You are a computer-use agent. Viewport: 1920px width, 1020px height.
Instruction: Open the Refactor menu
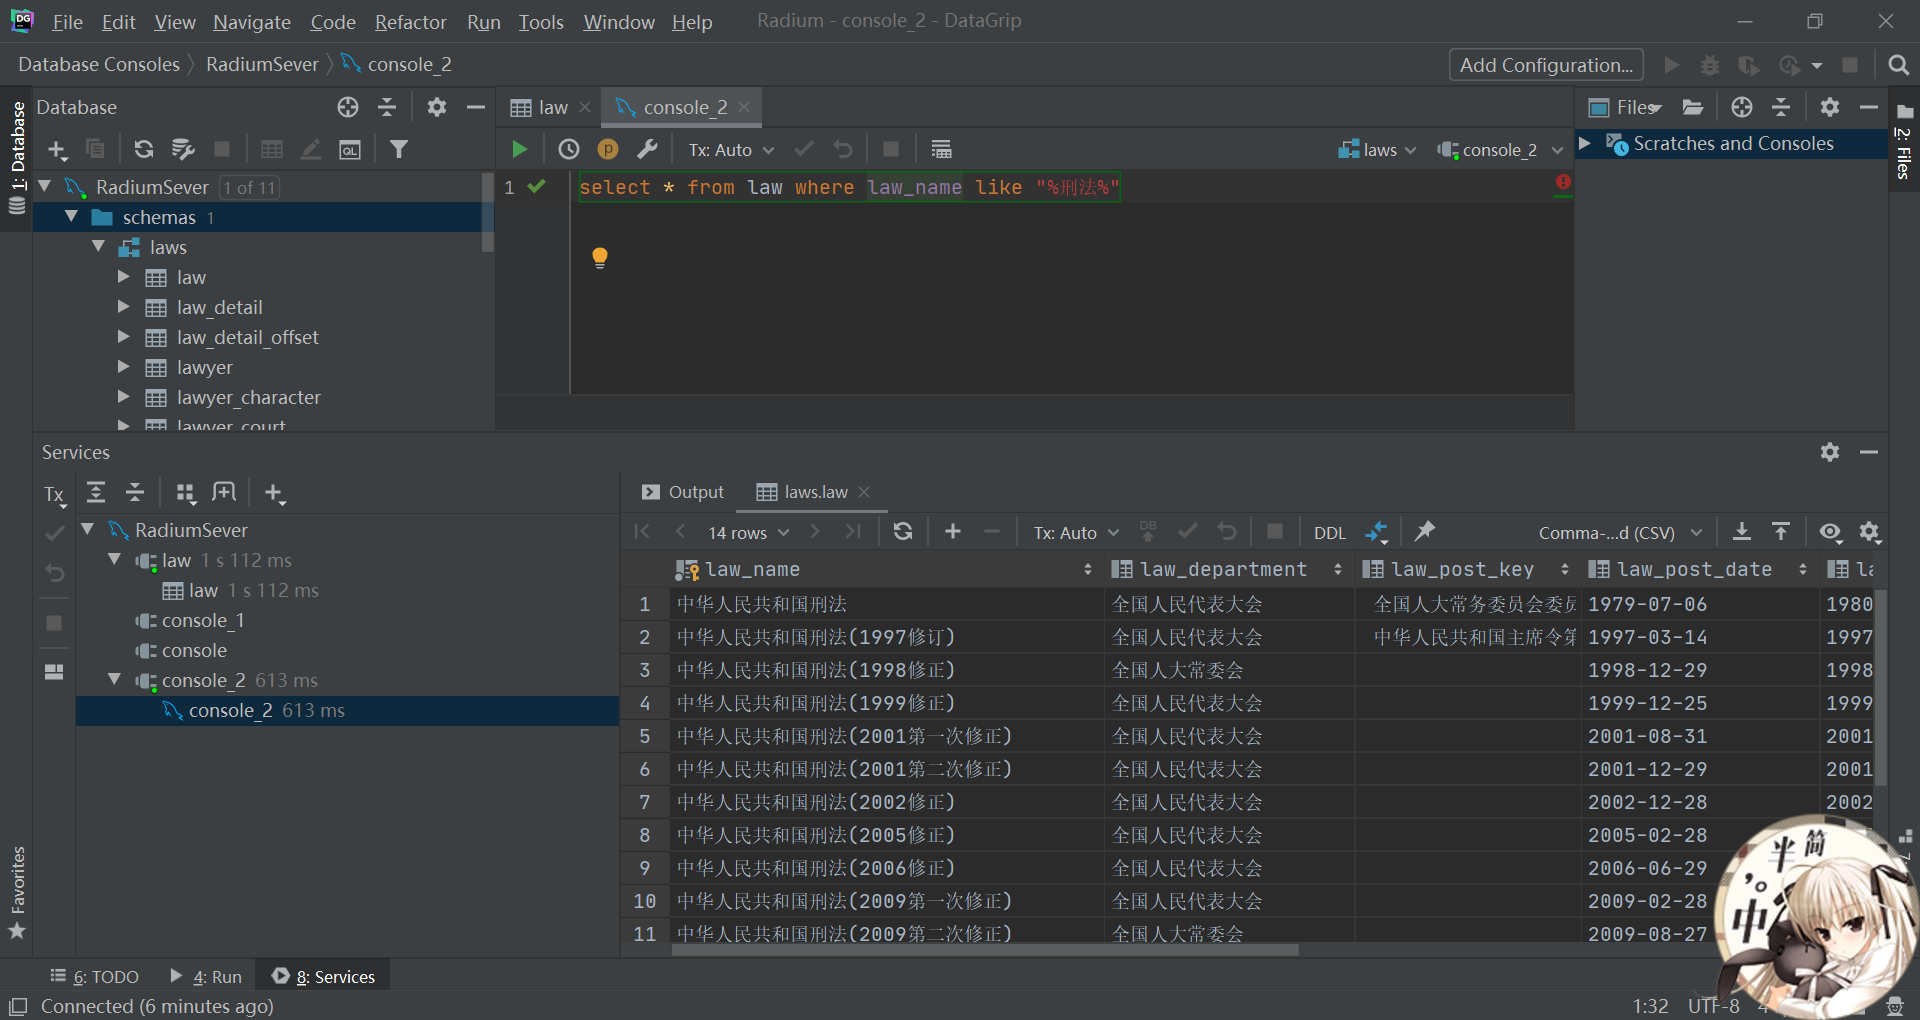[x=410, y=22]
